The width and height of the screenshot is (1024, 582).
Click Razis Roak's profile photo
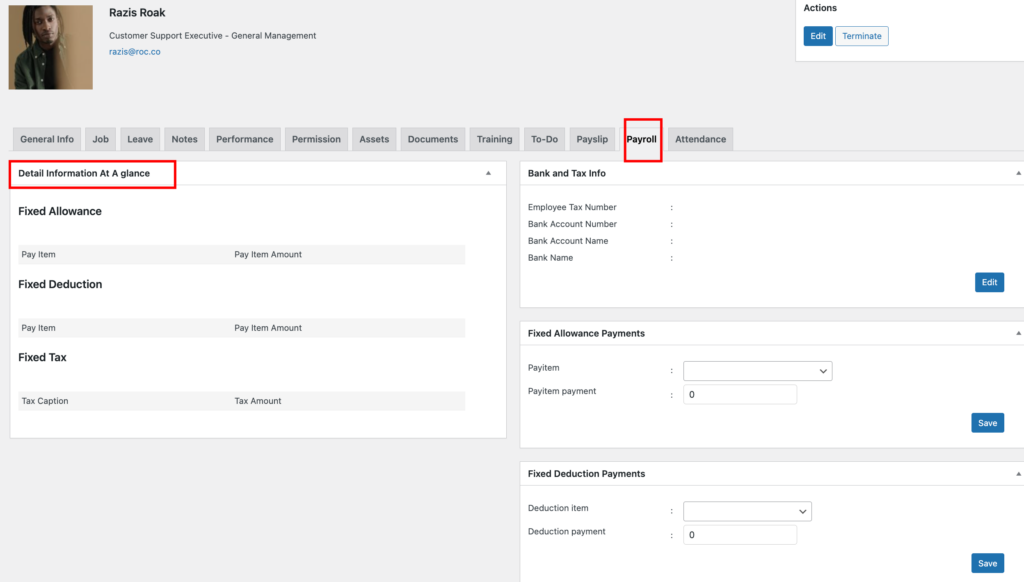50,47
